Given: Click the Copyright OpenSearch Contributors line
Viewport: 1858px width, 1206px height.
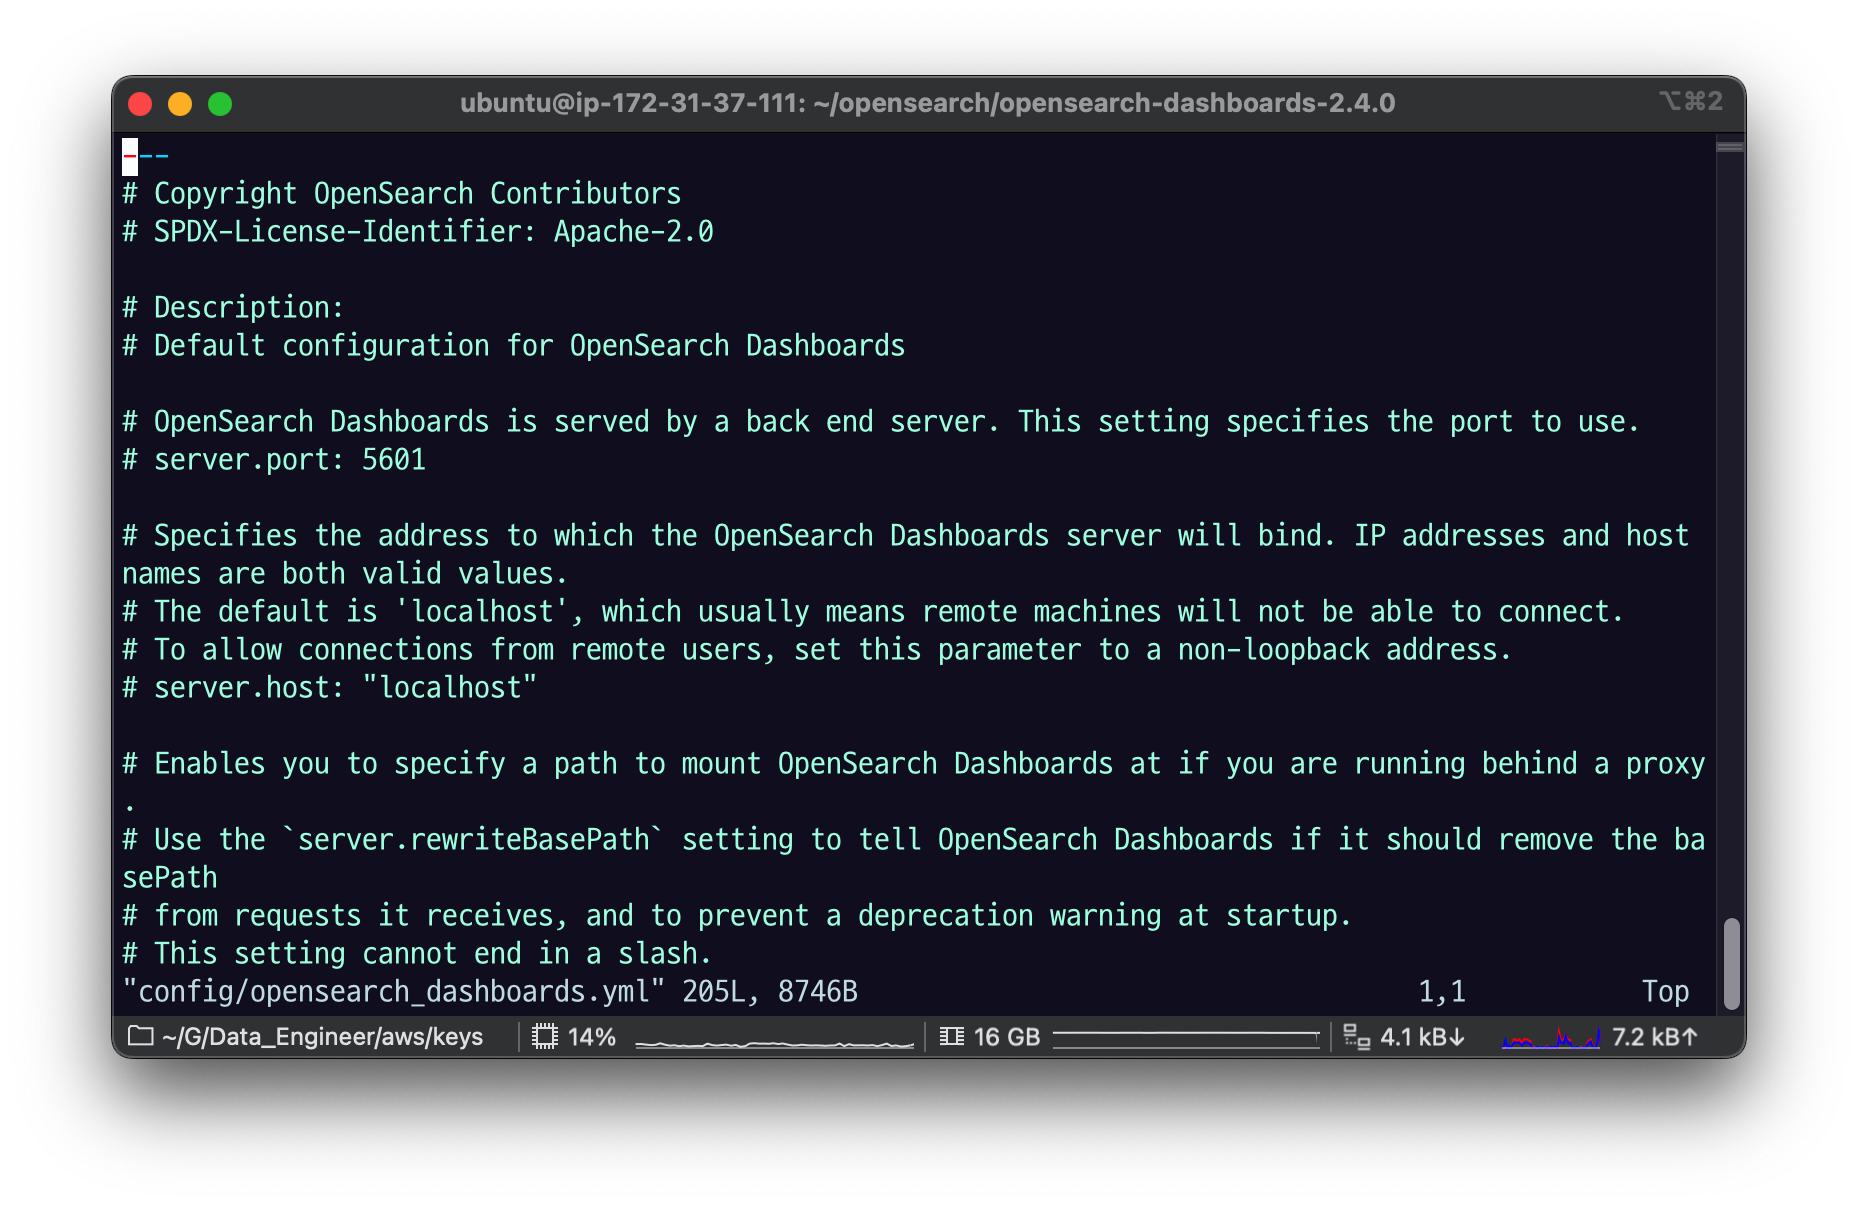Looking at the screenshot, I should 402,193.
